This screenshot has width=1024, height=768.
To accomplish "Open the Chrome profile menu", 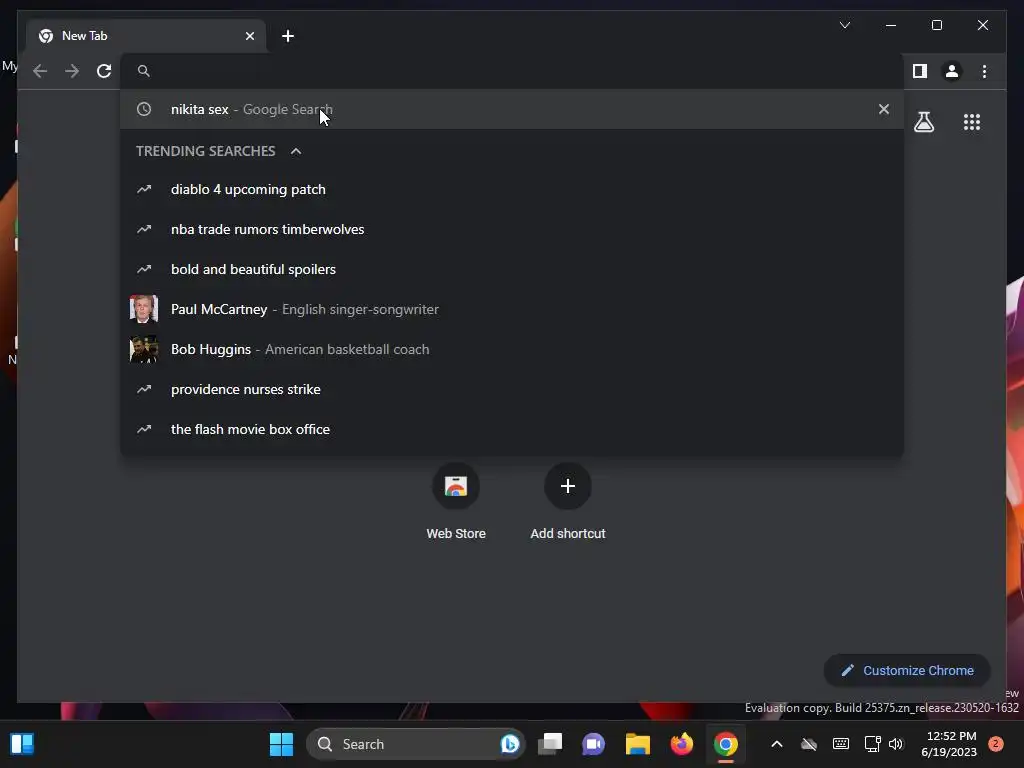I will (x=952, y=71).
